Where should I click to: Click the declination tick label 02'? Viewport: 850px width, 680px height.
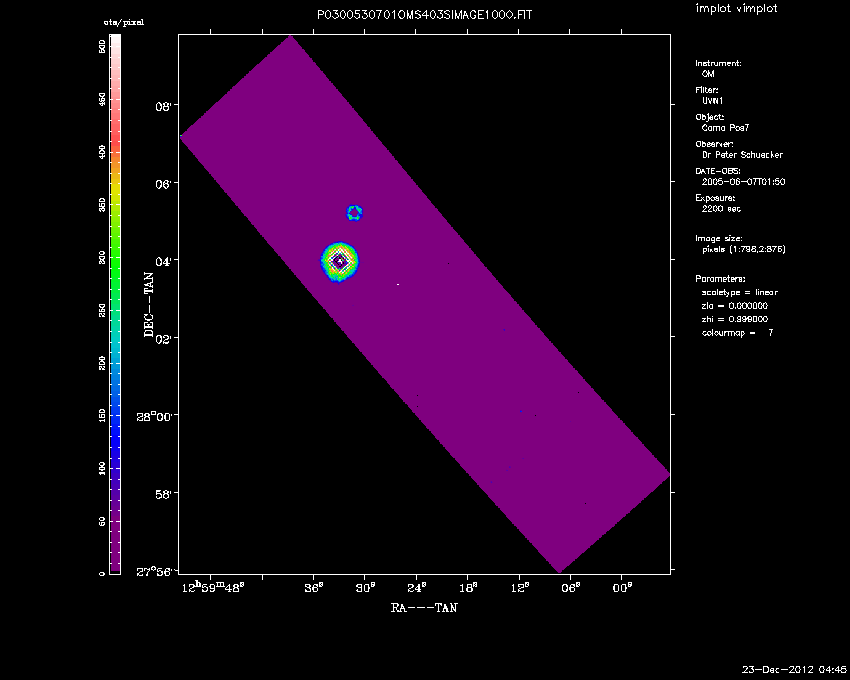point(163,339)
